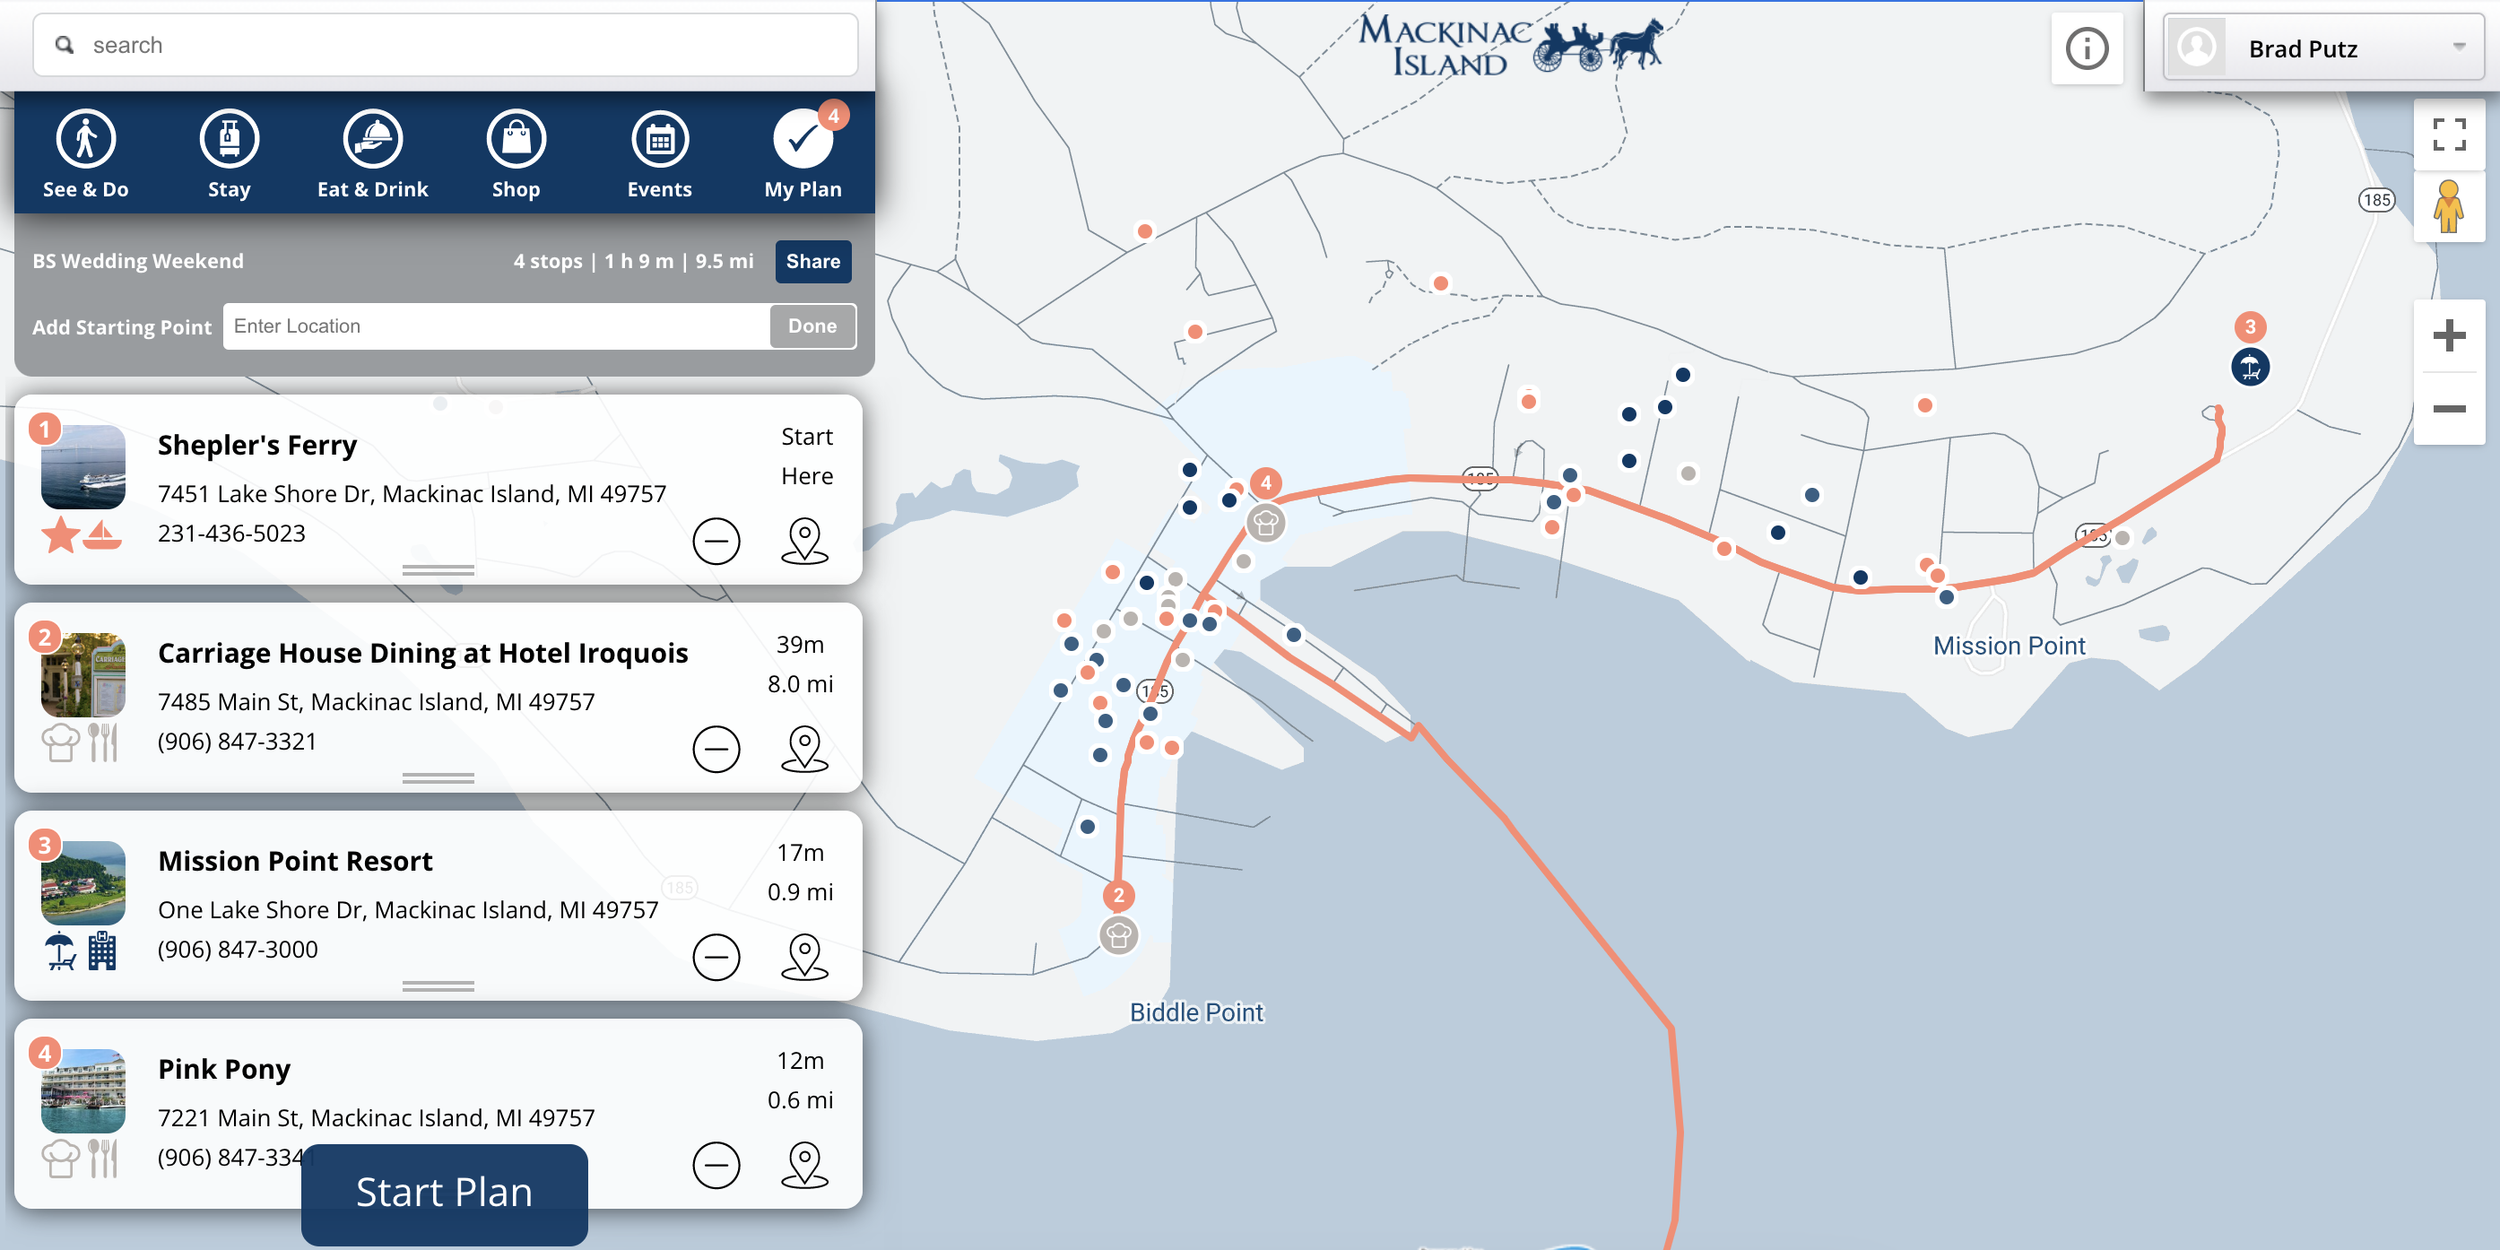Zoom in on the map
2500x1250 pixels.
point(2448,336)
